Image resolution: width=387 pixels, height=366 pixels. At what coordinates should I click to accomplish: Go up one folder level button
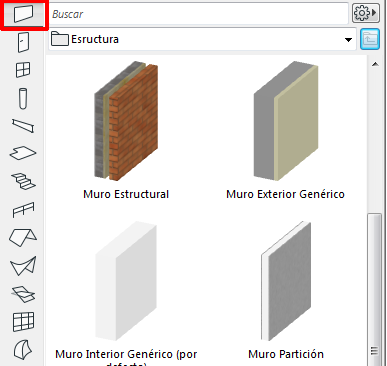[370, 39]
